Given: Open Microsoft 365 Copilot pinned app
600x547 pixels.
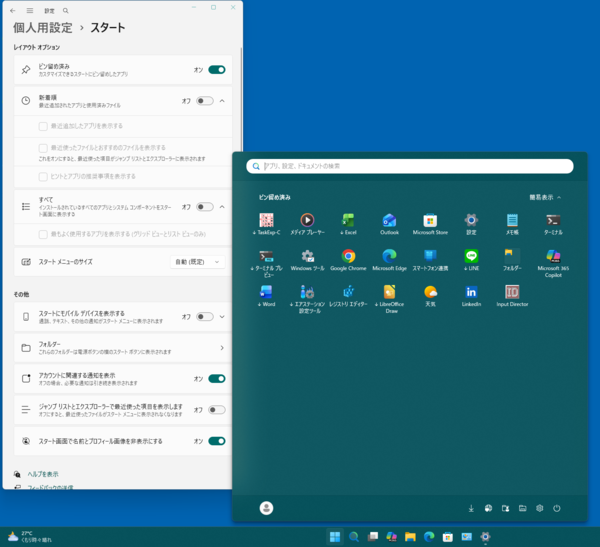Looking at the screenshot, I should coord(553,263).
